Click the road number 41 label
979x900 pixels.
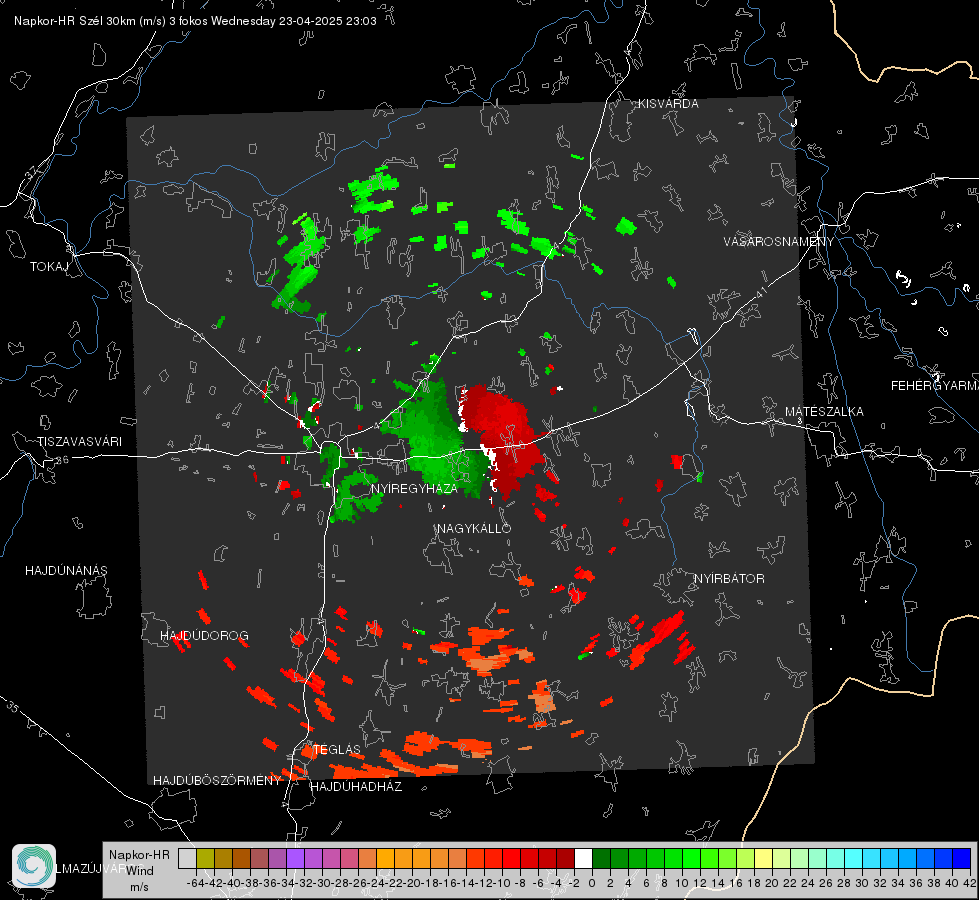(x=761, y=292)
